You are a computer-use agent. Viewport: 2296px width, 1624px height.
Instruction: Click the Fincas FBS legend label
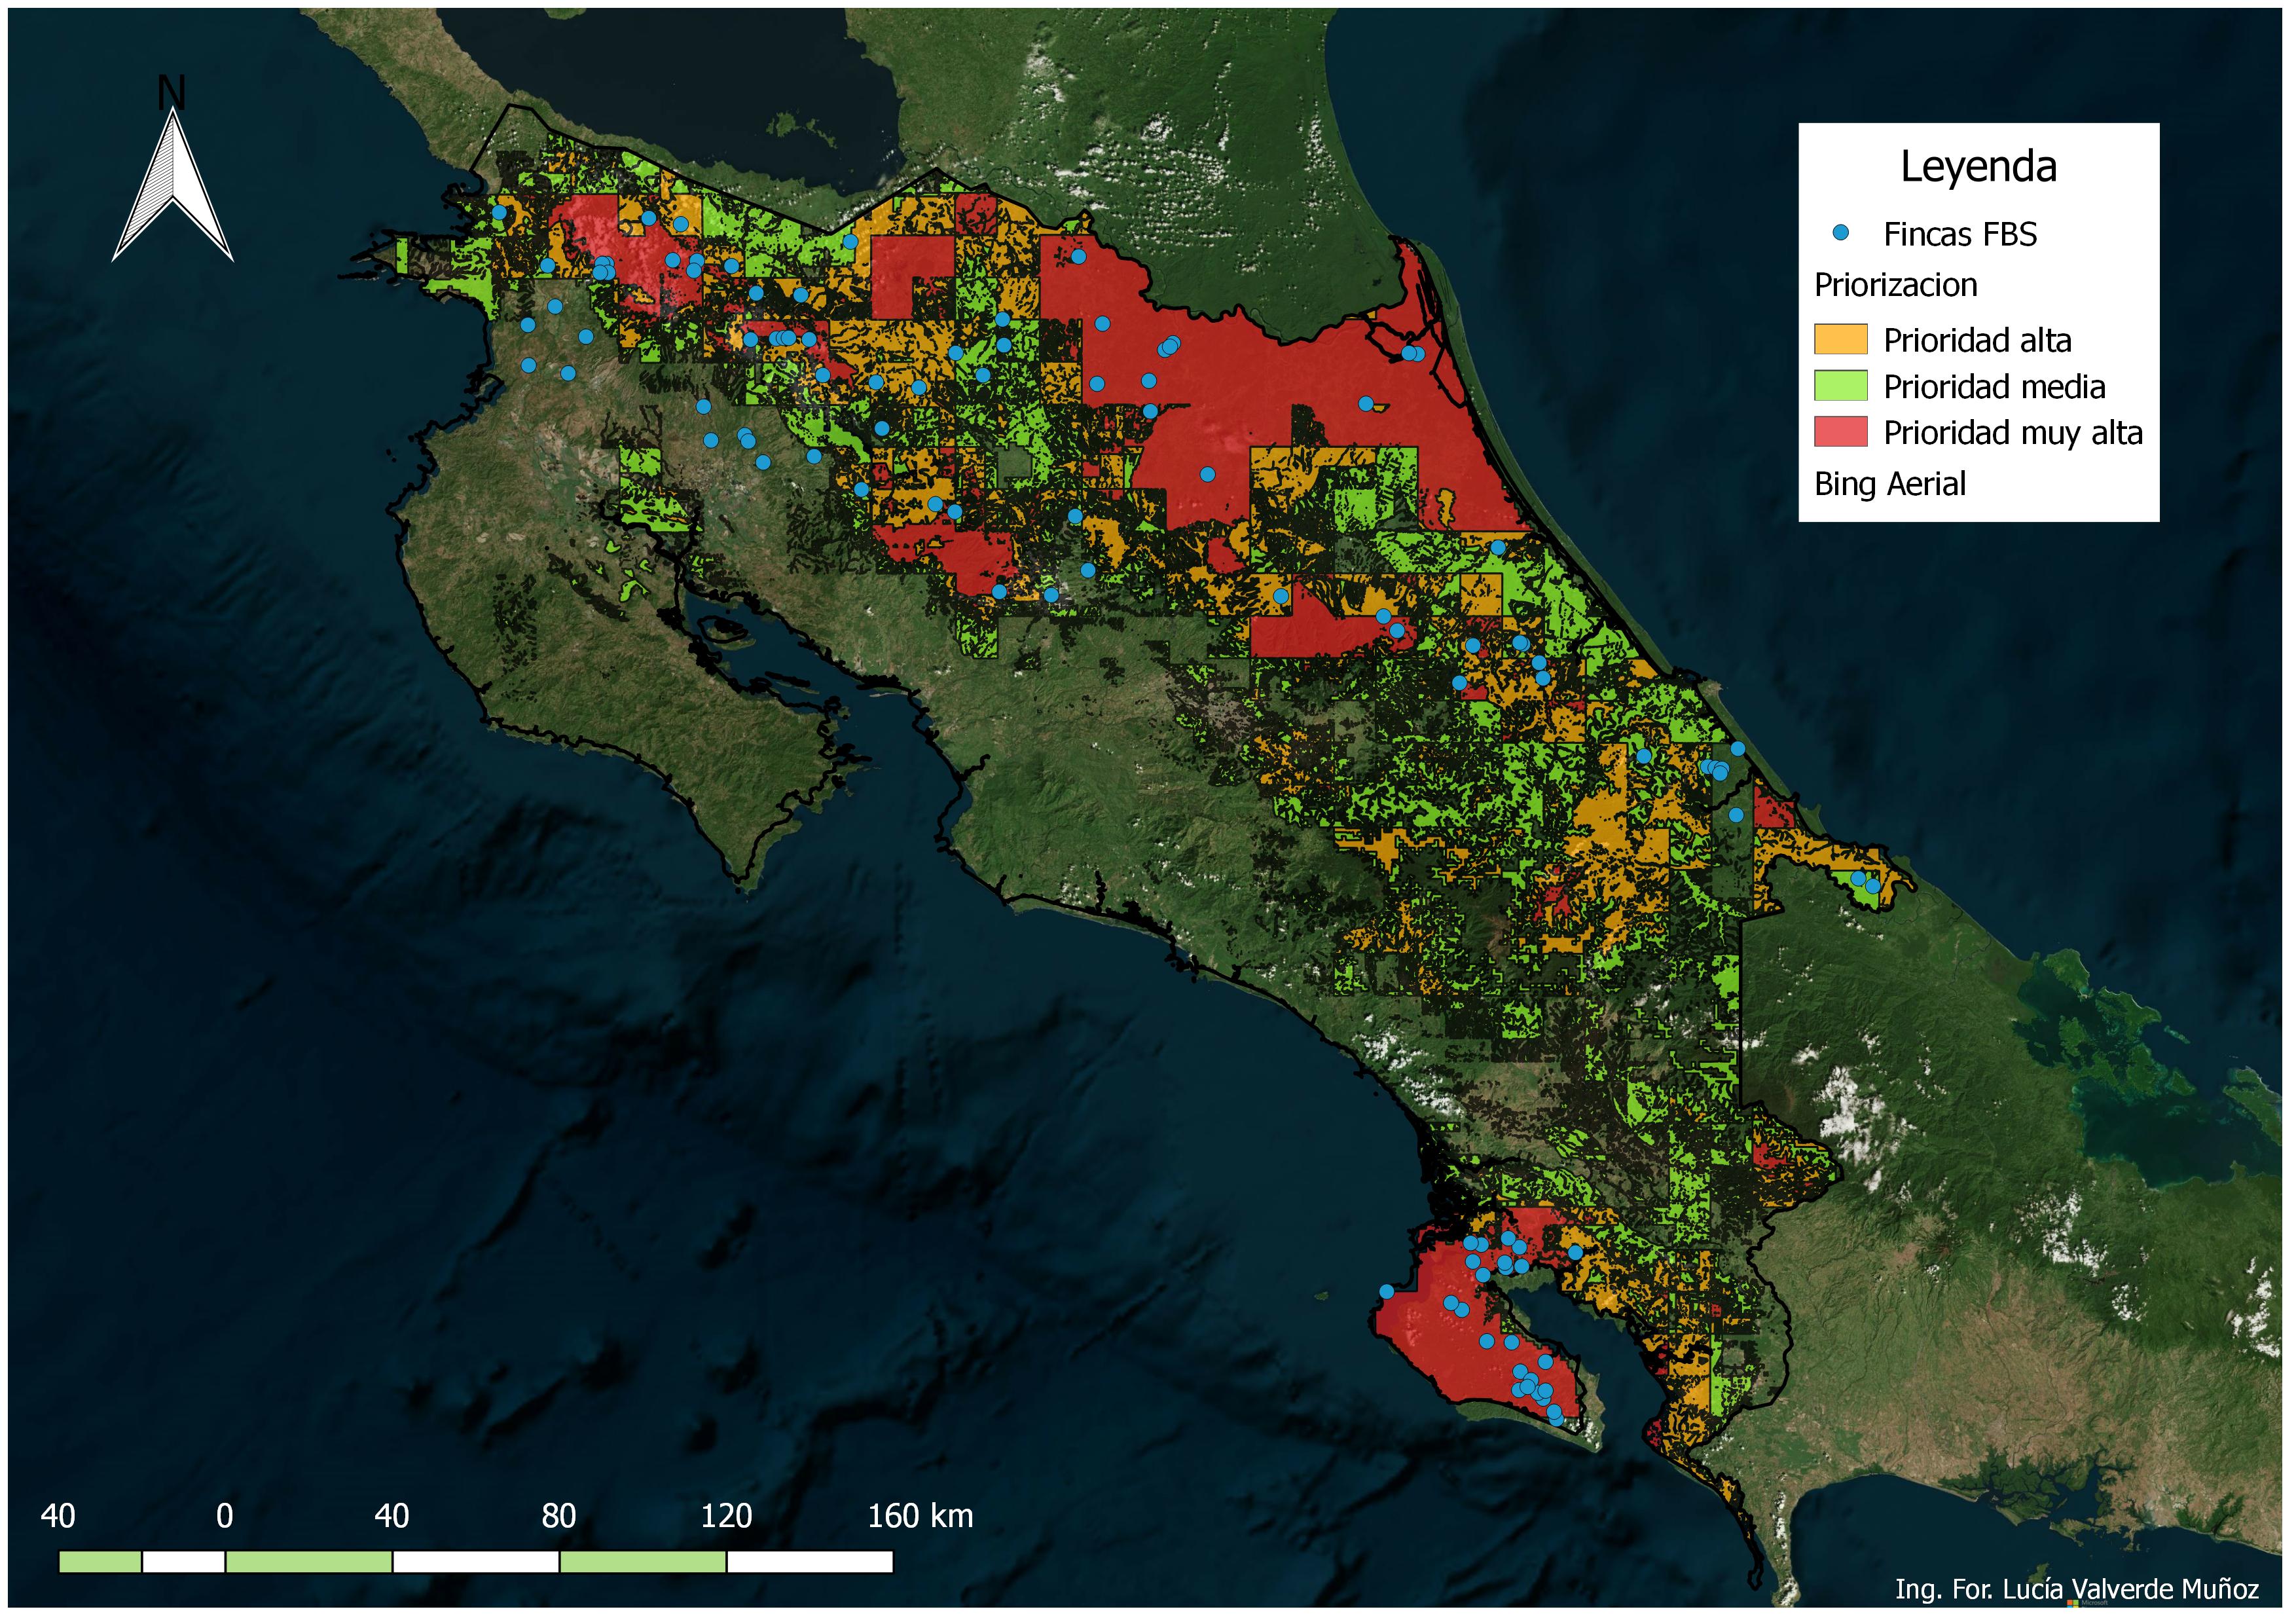click(x=1960, y=234)
